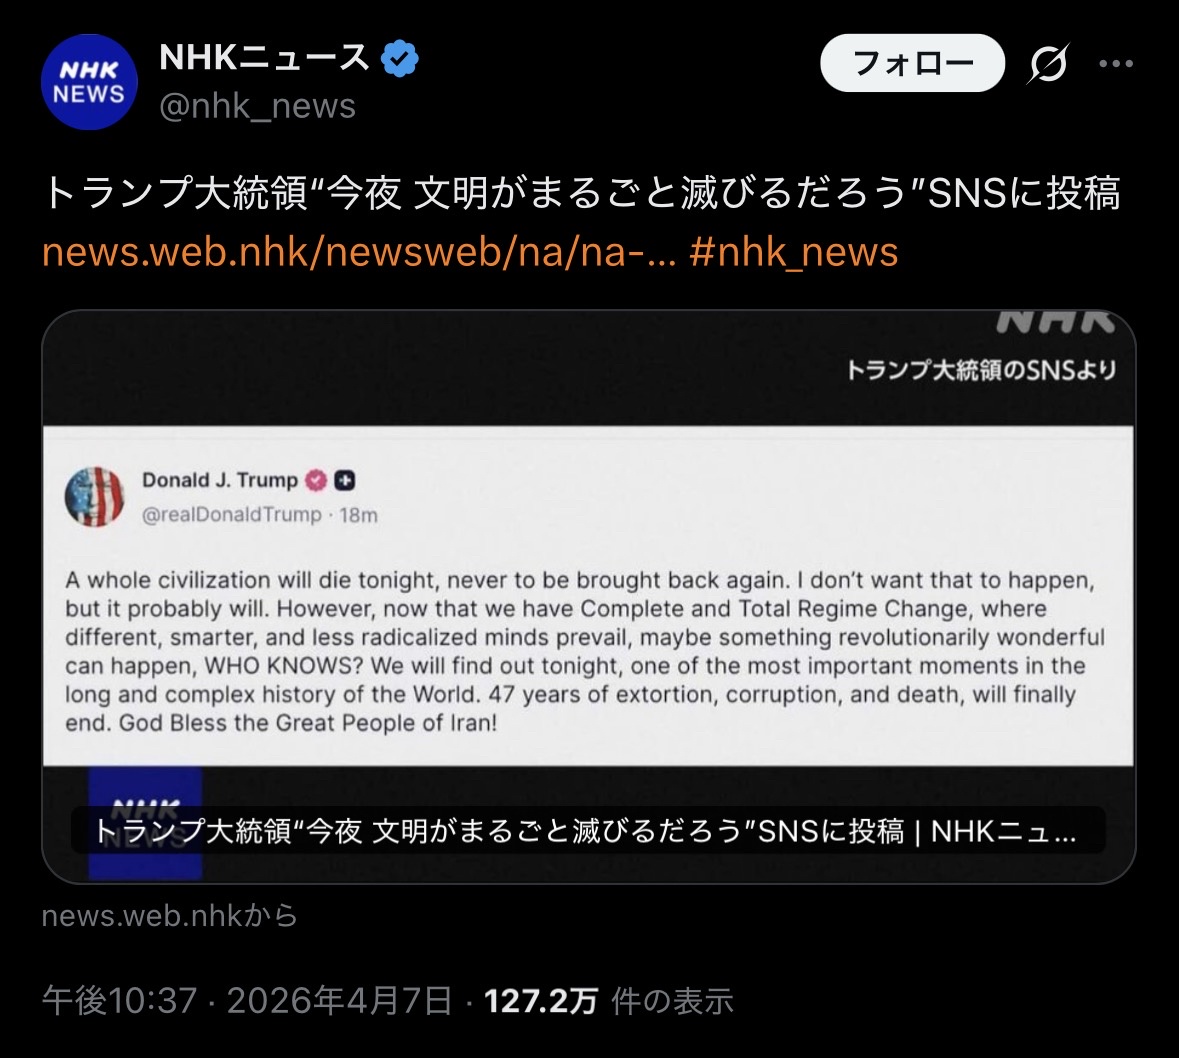The height and width of the screenshot is (1058, 1179).
Task: Click Donald J. Trump's avatar in the screenshot
Action: click(x=95, y=496)
